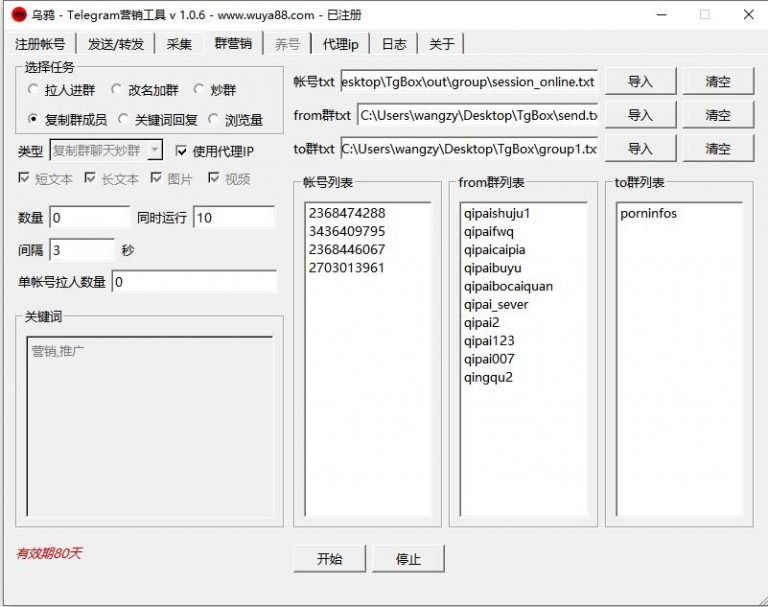Select qipai_sever in from群列表
Viewport: 768px width, 607px height.
(x=496, y=304)
